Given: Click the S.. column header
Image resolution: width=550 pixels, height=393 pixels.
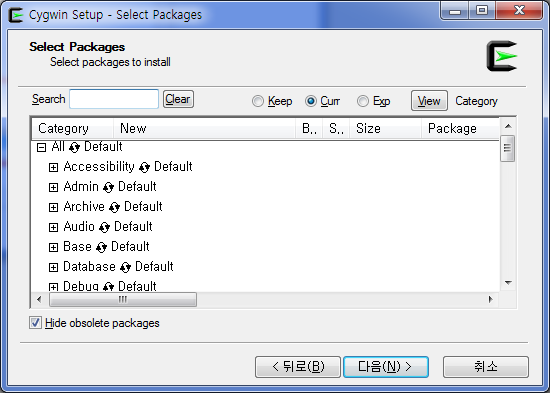Looking at the screenshot, I should pyautogui.click(x=336, y=128).
